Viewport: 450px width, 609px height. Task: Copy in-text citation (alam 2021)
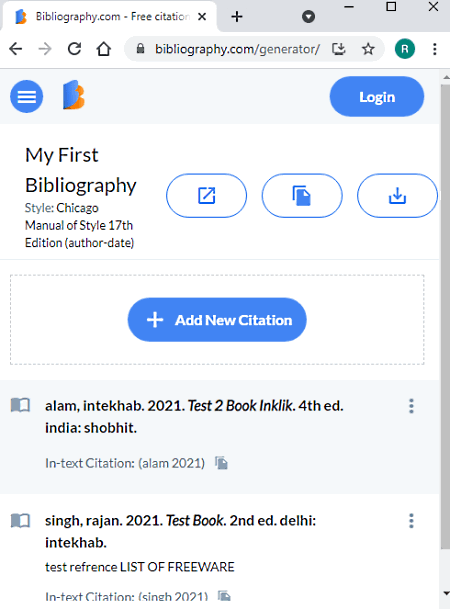click(222, 463)
